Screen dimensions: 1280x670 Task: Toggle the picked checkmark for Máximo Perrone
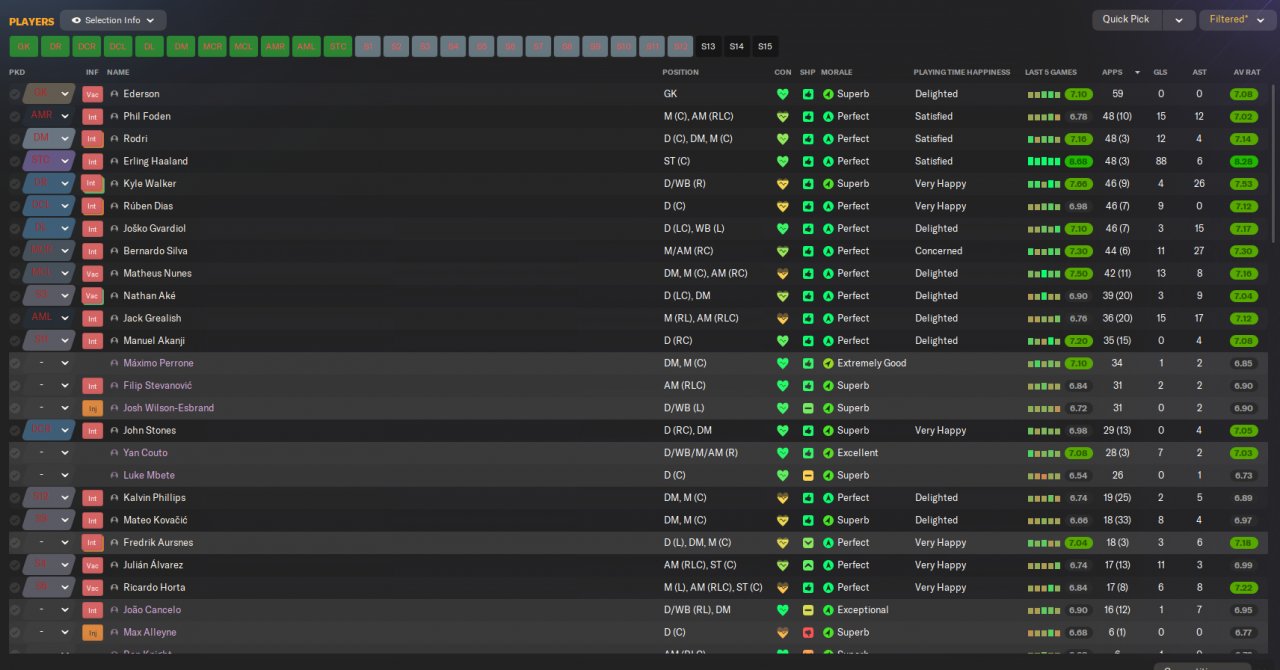[15, 363]
